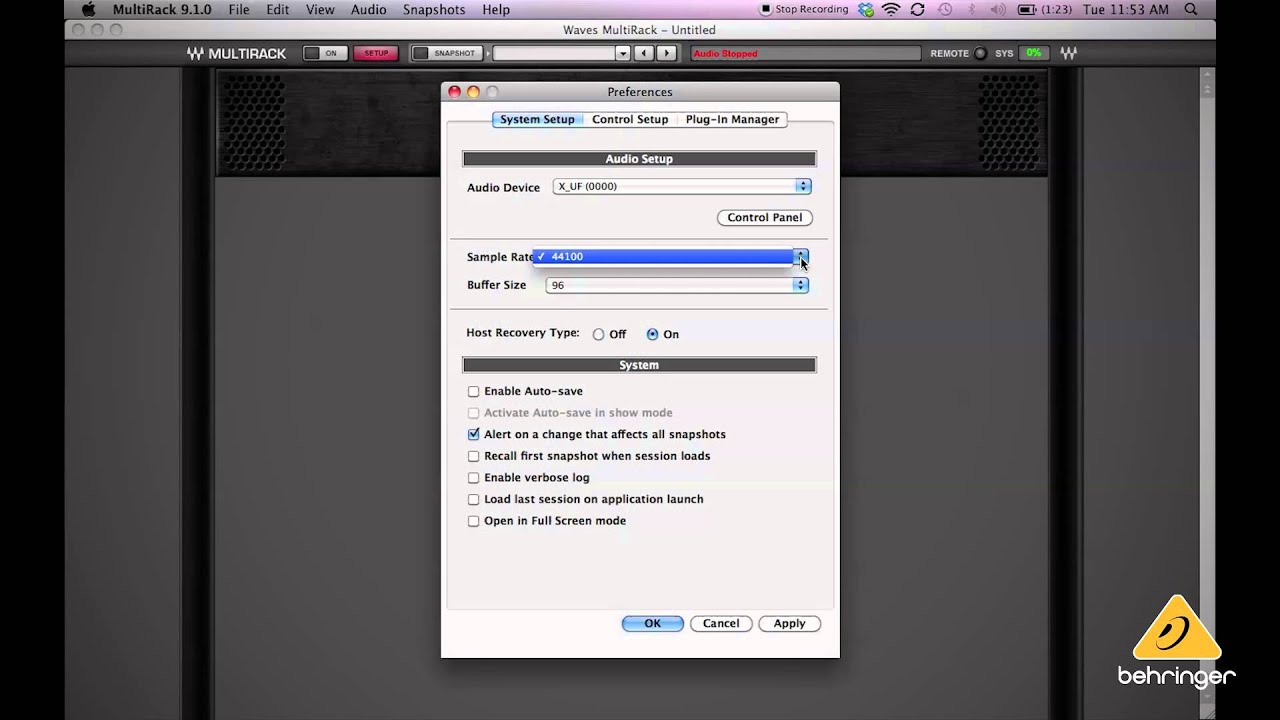This screenshot has width=1280, height=720.
Task: Open the Wi-Fi status icon
Action: tap(891, 10)
